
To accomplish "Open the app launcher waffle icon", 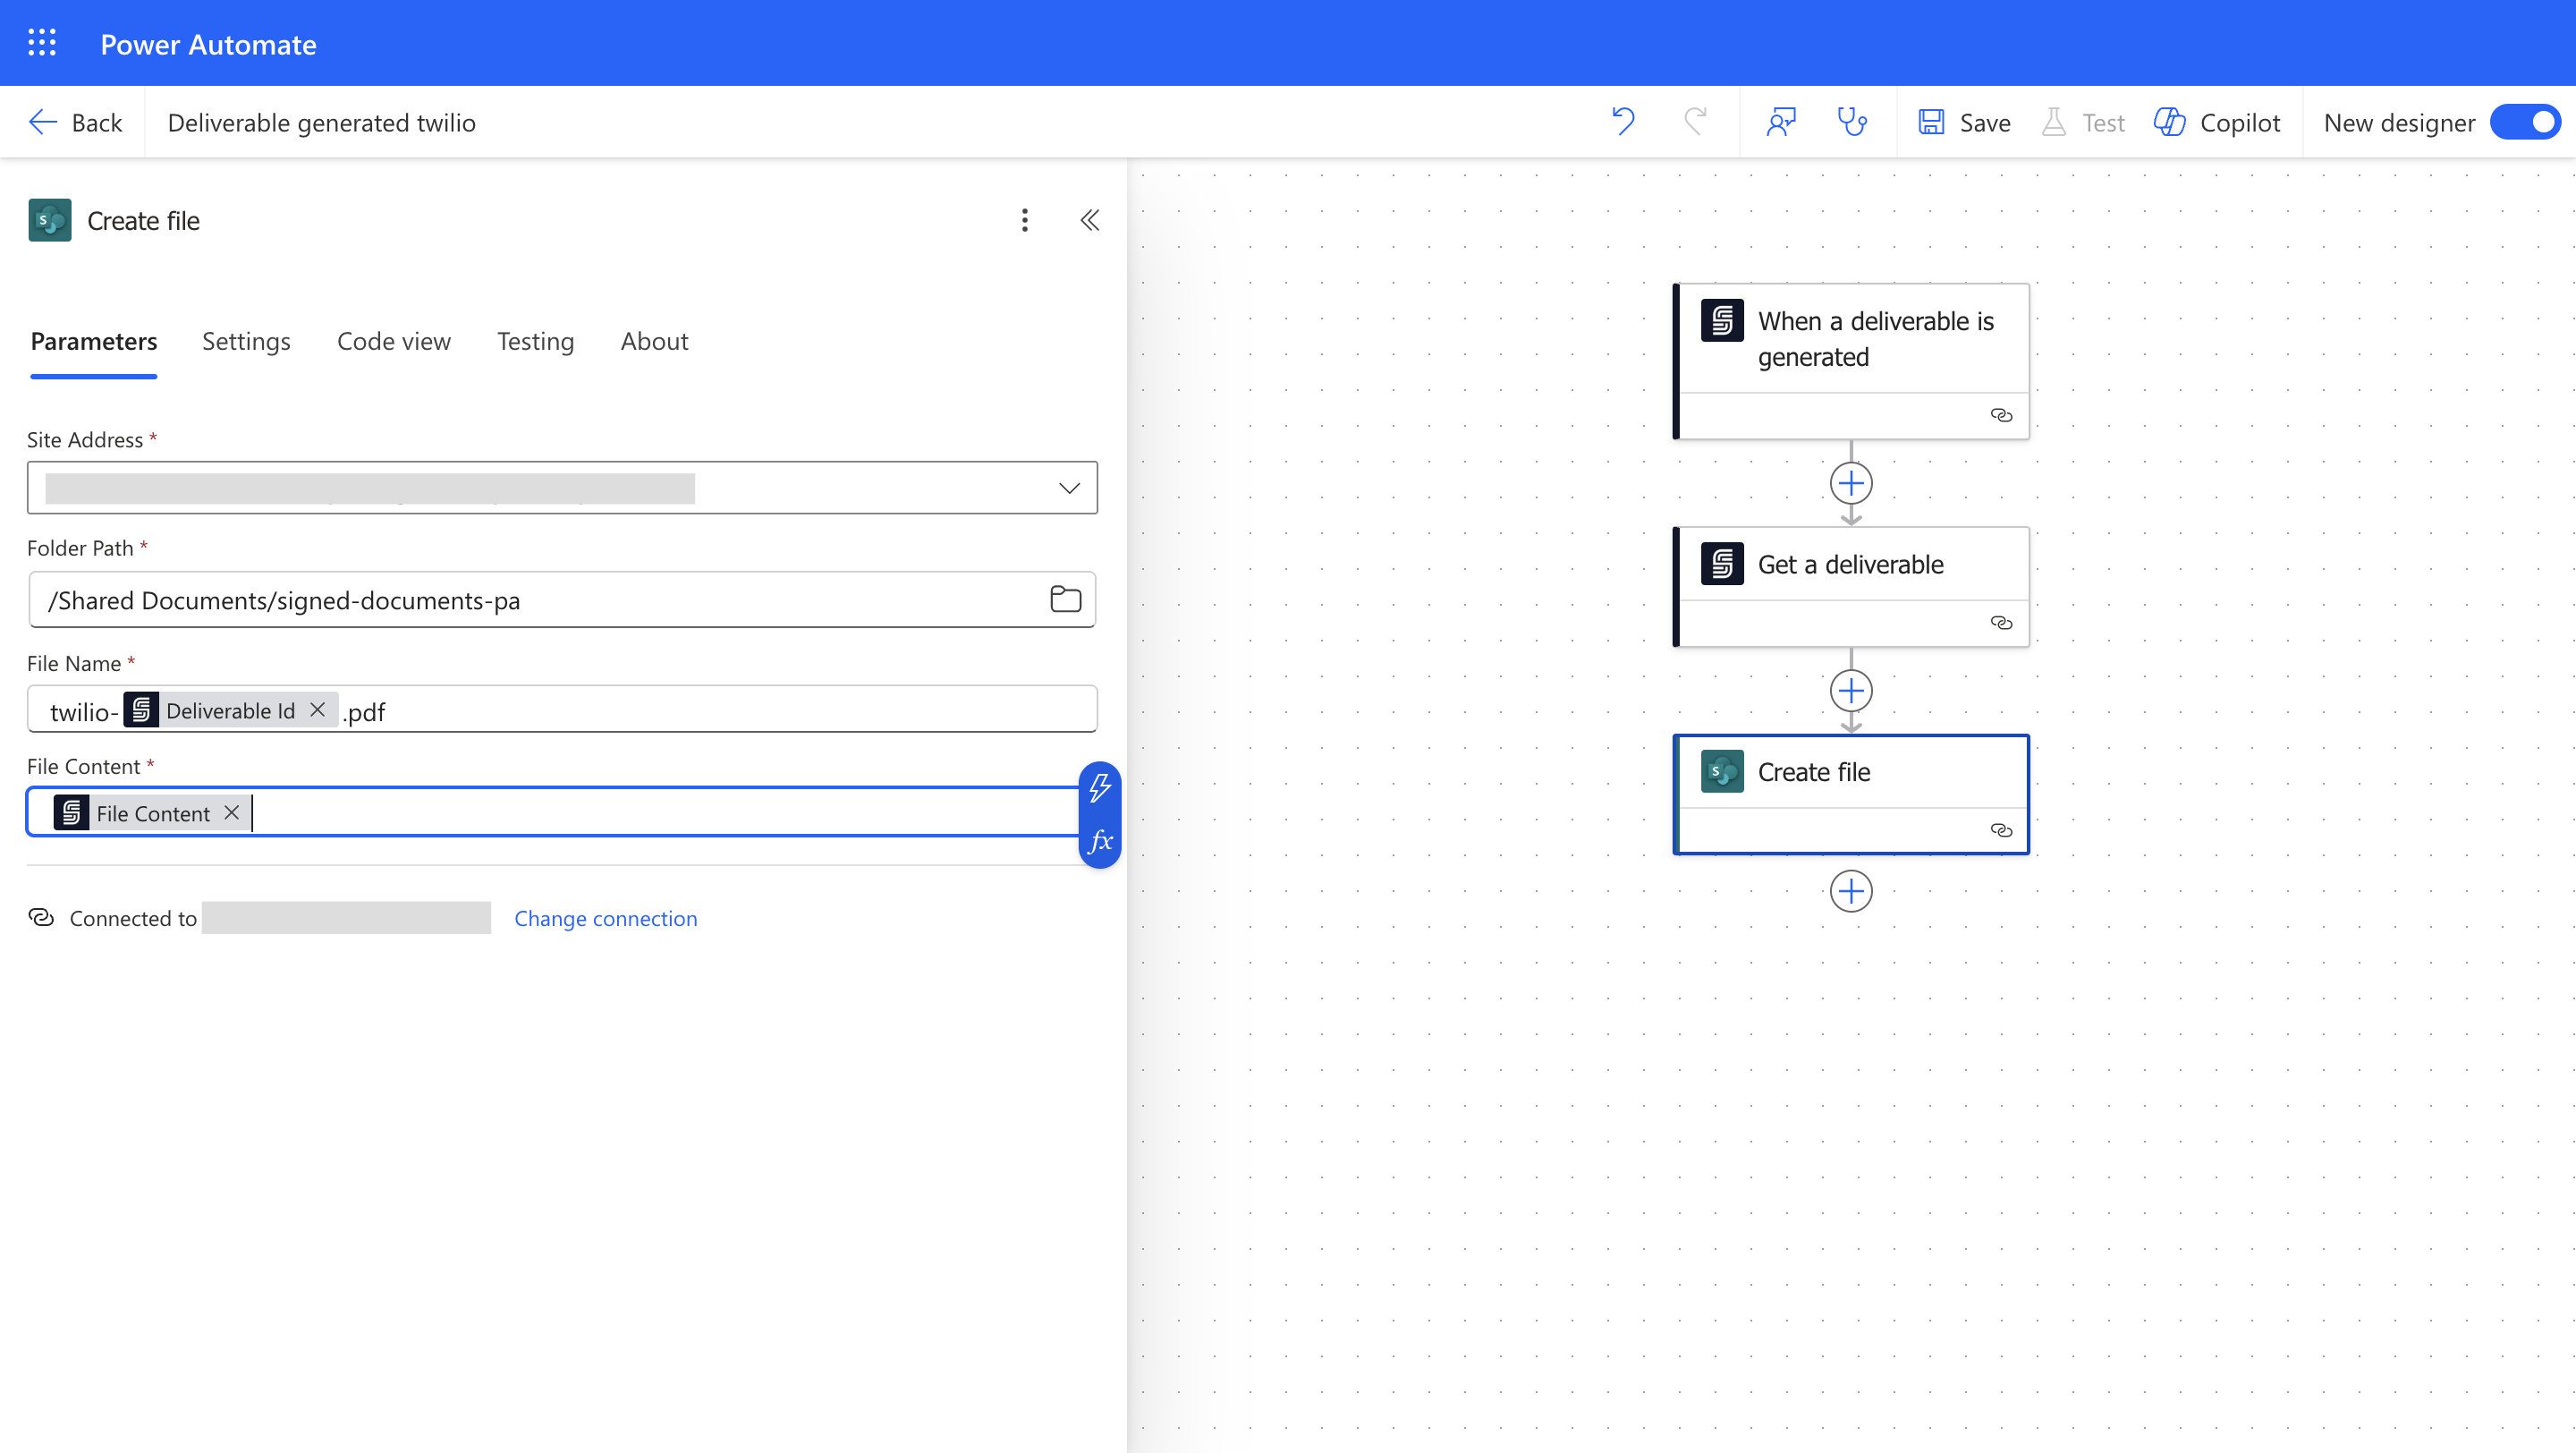I will coord(42,43).
